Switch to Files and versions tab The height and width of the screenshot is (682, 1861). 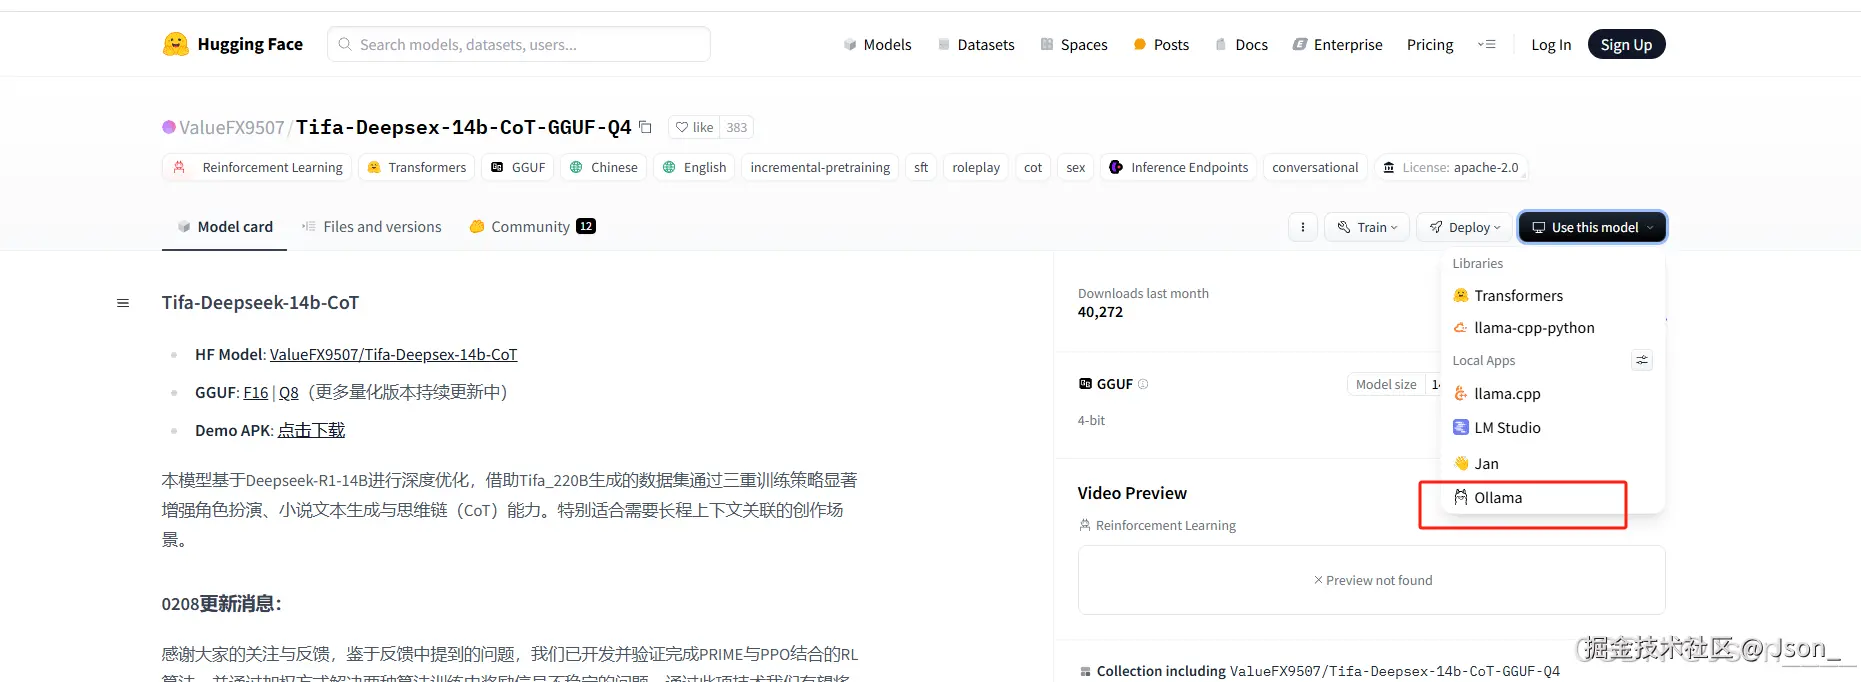(372, 227)
